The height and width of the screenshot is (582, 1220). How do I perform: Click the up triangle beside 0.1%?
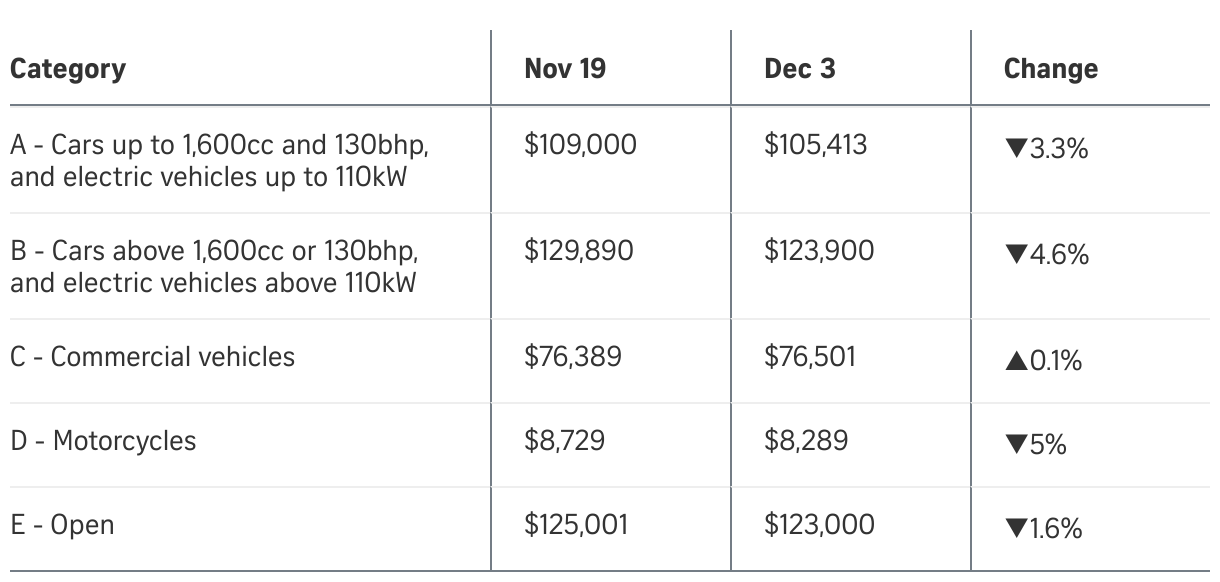(x=1015, y=362)
